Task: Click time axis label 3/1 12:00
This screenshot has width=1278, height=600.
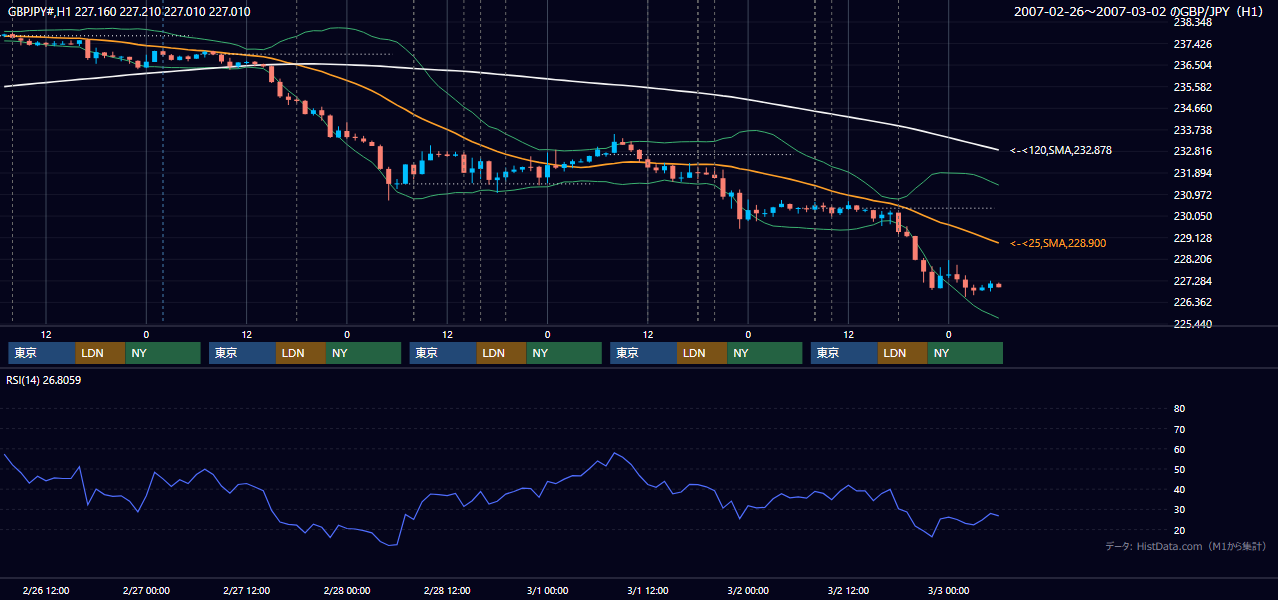Action: coord(647,590)
